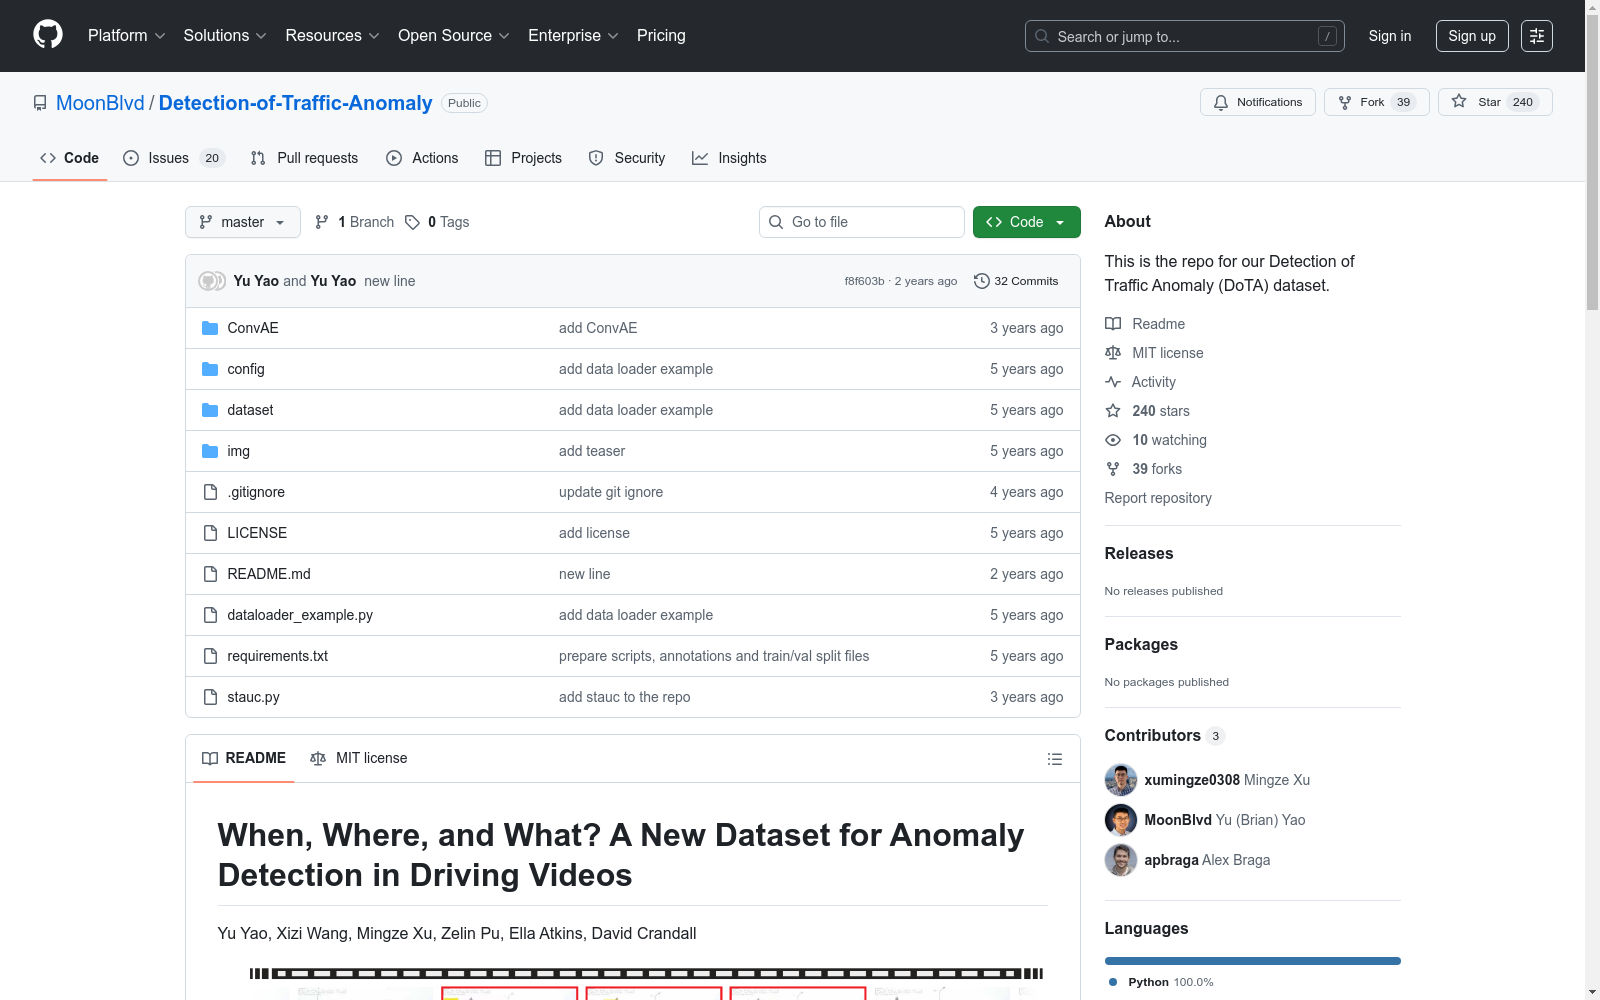Click the Notifications bell icon
The width and height of the screenshot is (1600, 1000).
coord(1221,102)
